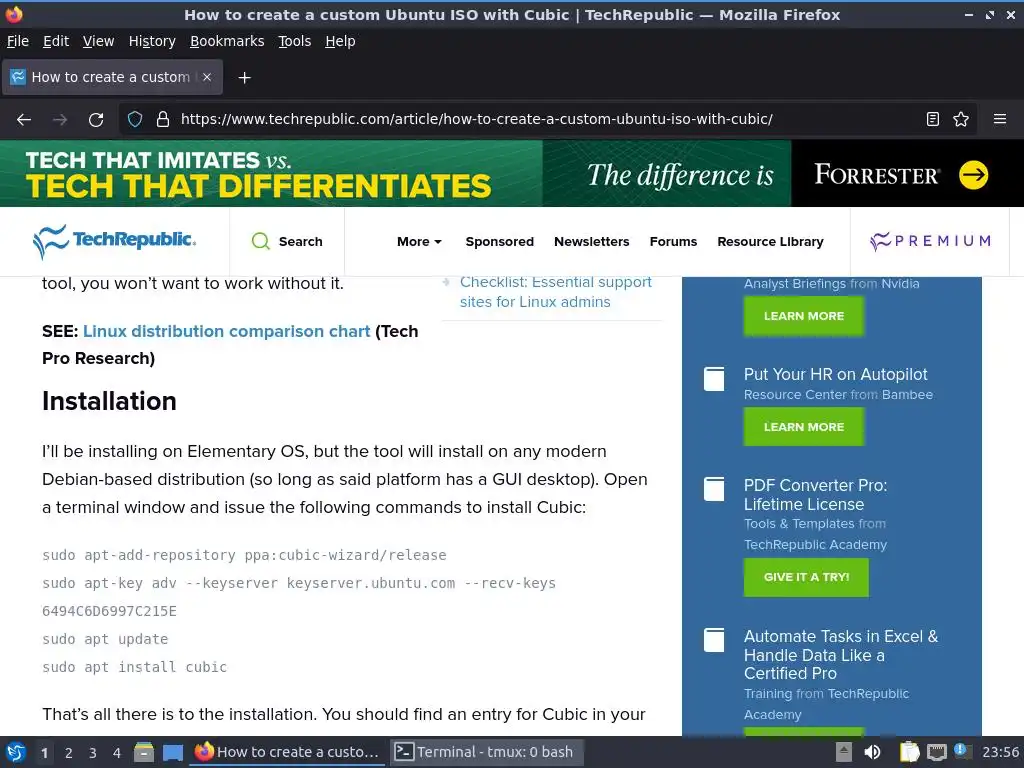Open the volume control in the tray

[872, 752]
